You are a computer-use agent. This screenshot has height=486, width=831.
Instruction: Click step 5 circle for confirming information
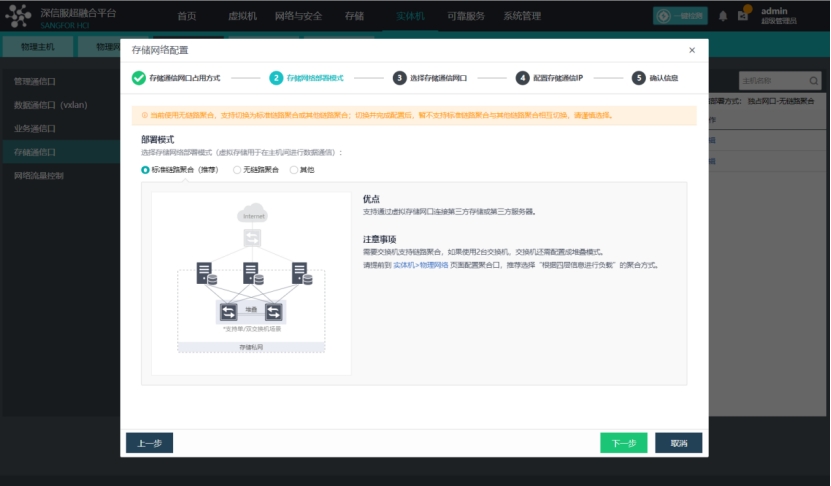tap(639, 78)
